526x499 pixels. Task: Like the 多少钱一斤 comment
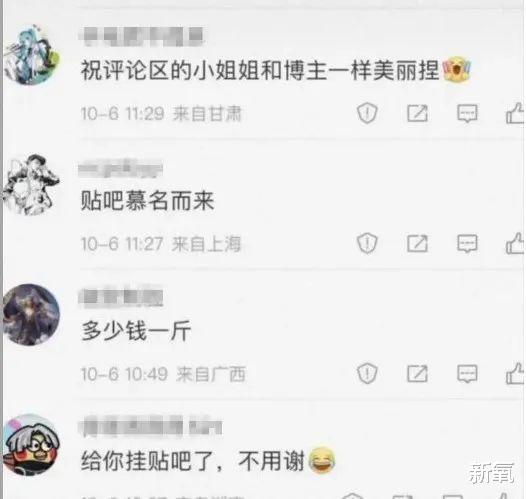(515, 373)
